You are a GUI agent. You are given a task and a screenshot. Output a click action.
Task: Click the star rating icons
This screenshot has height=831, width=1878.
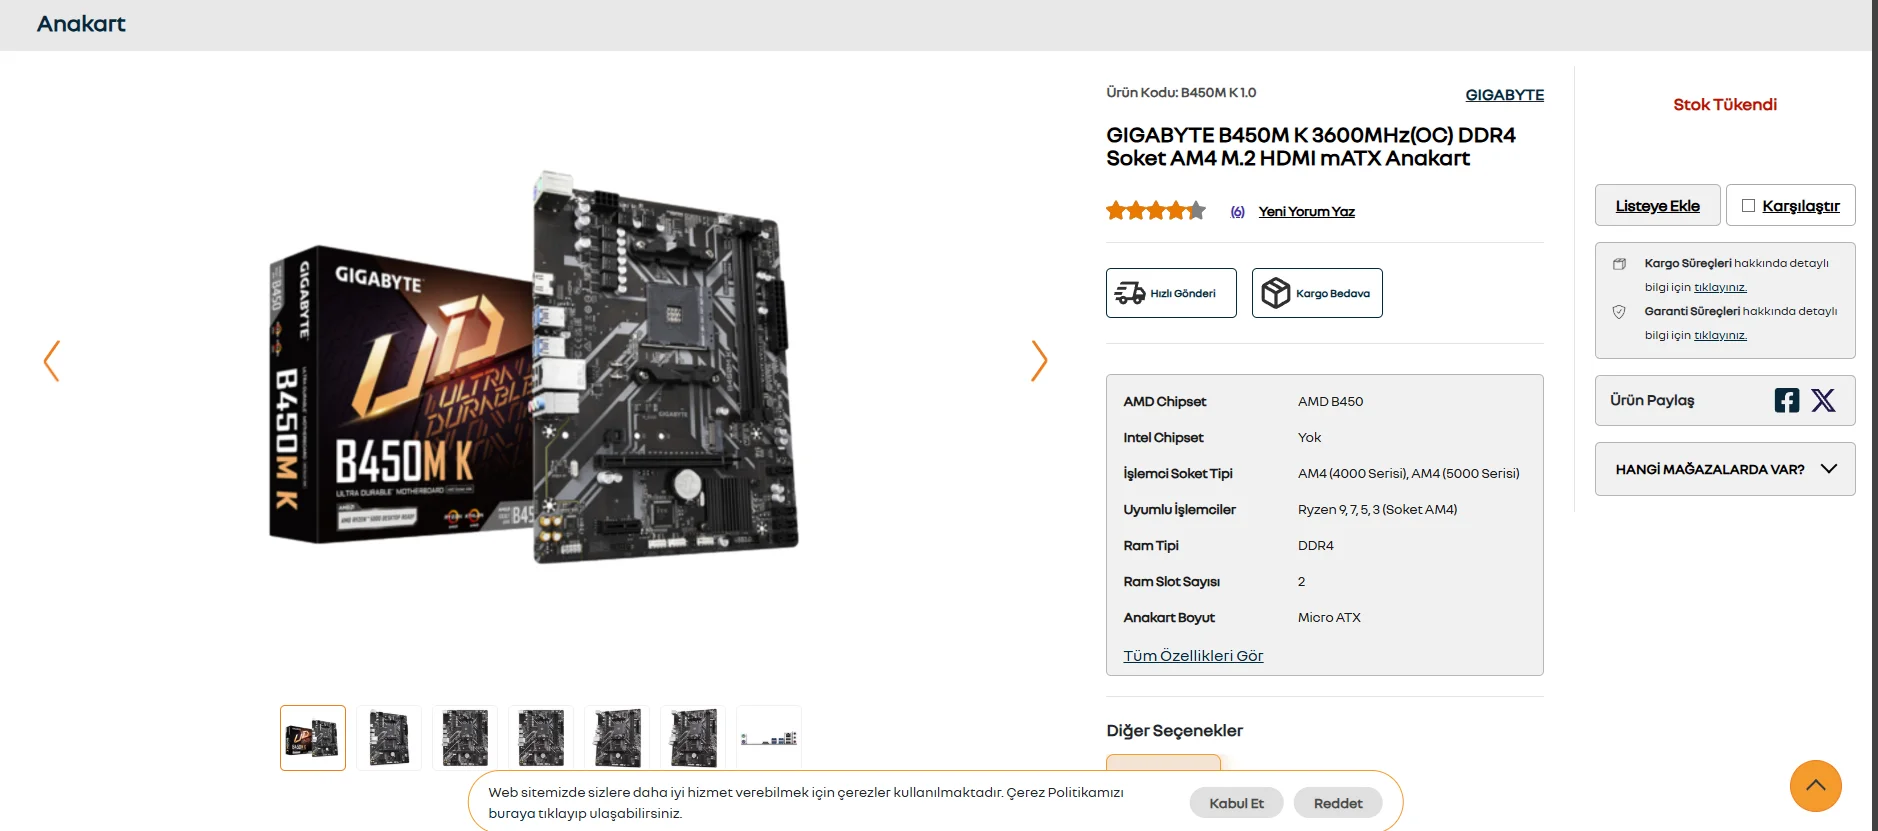coord(1156,211)
